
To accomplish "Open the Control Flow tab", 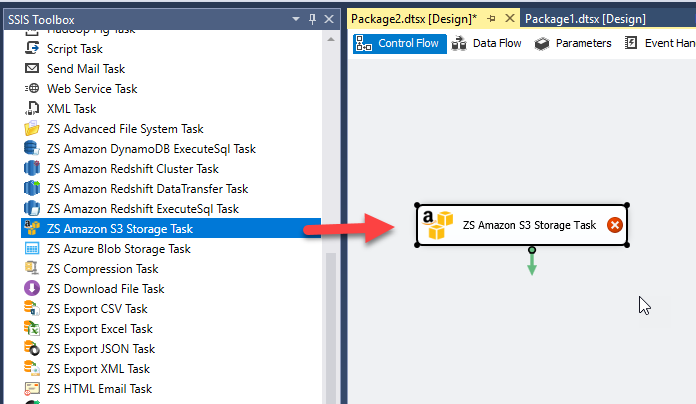I will [399, 44].
